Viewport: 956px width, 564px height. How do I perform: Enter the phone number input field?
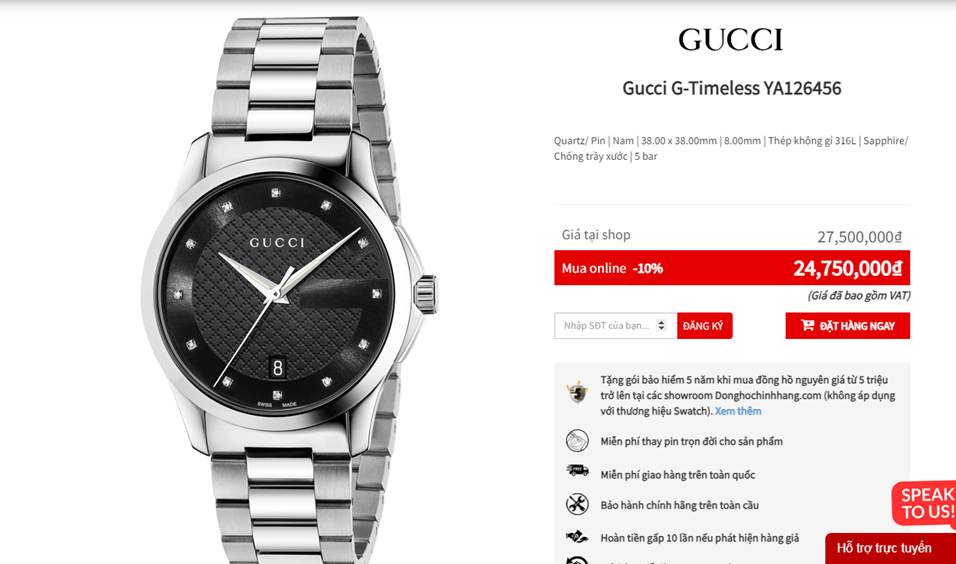[607, 326]
